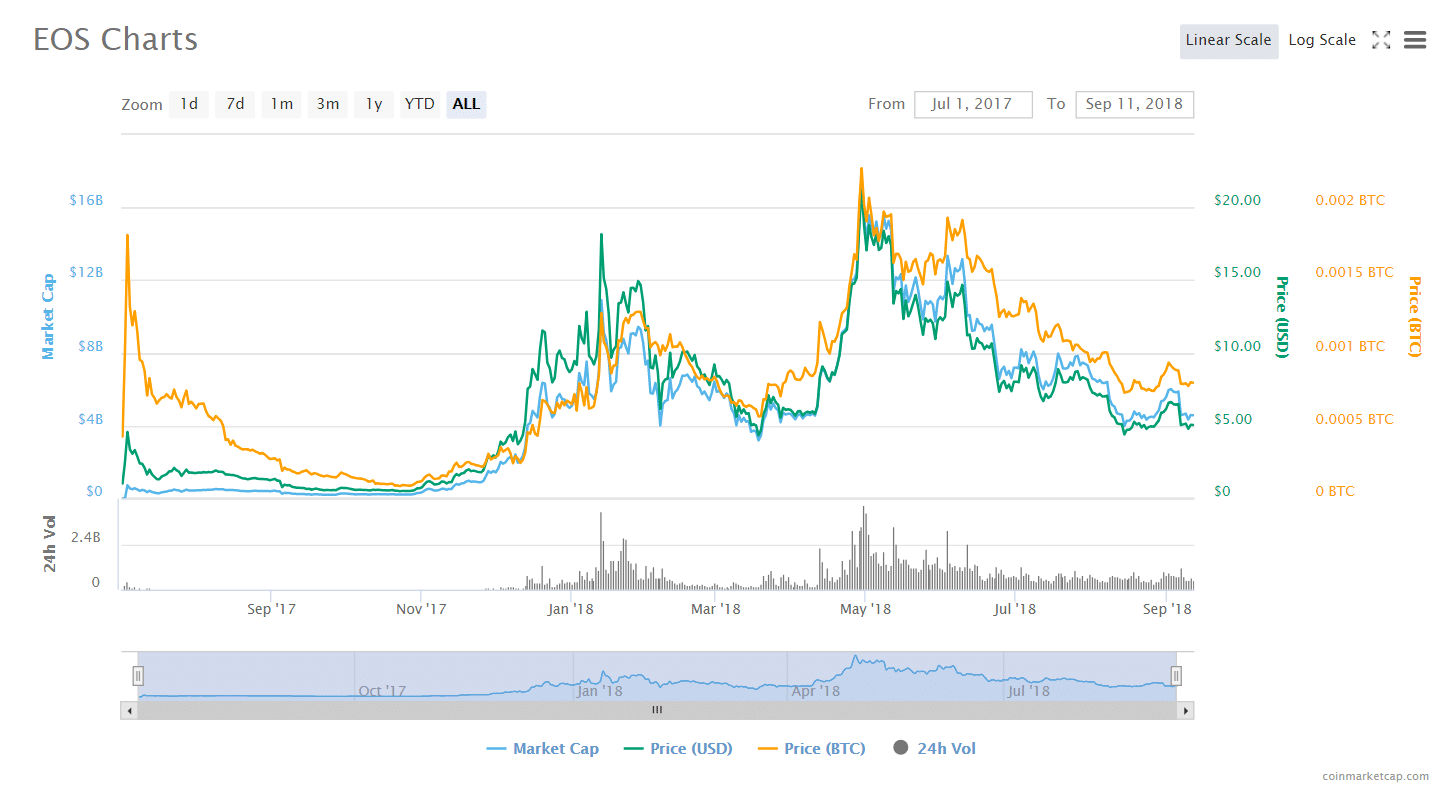Image resolution: width=1454 pixels, height=794 pixels.
Task: Toggle Price (BTC) legend entry
Action: click(x=811, y=748)
